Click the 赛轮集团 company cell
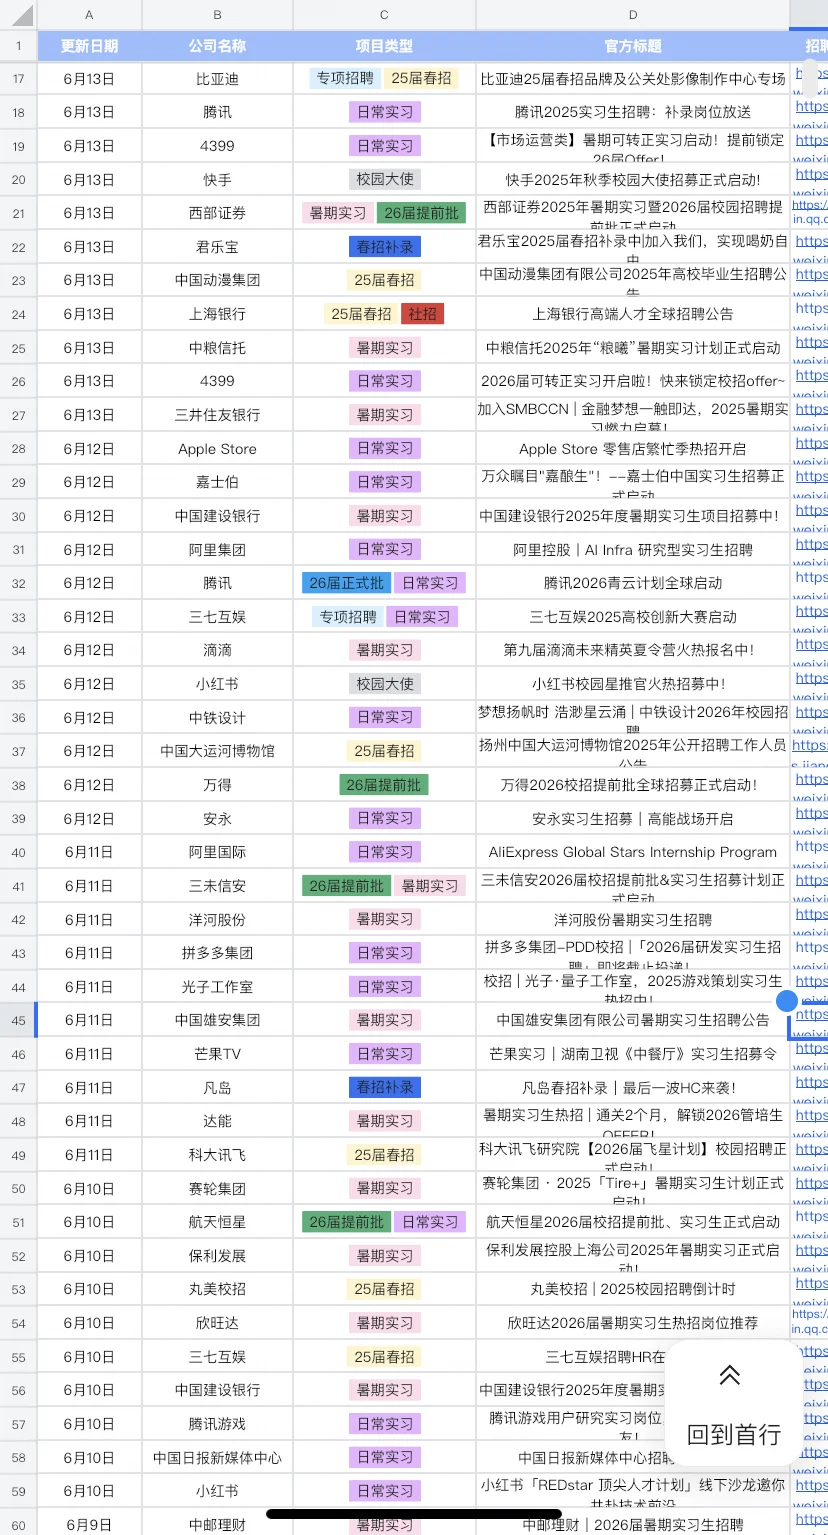828x1535 pixels. (217, 1188)
